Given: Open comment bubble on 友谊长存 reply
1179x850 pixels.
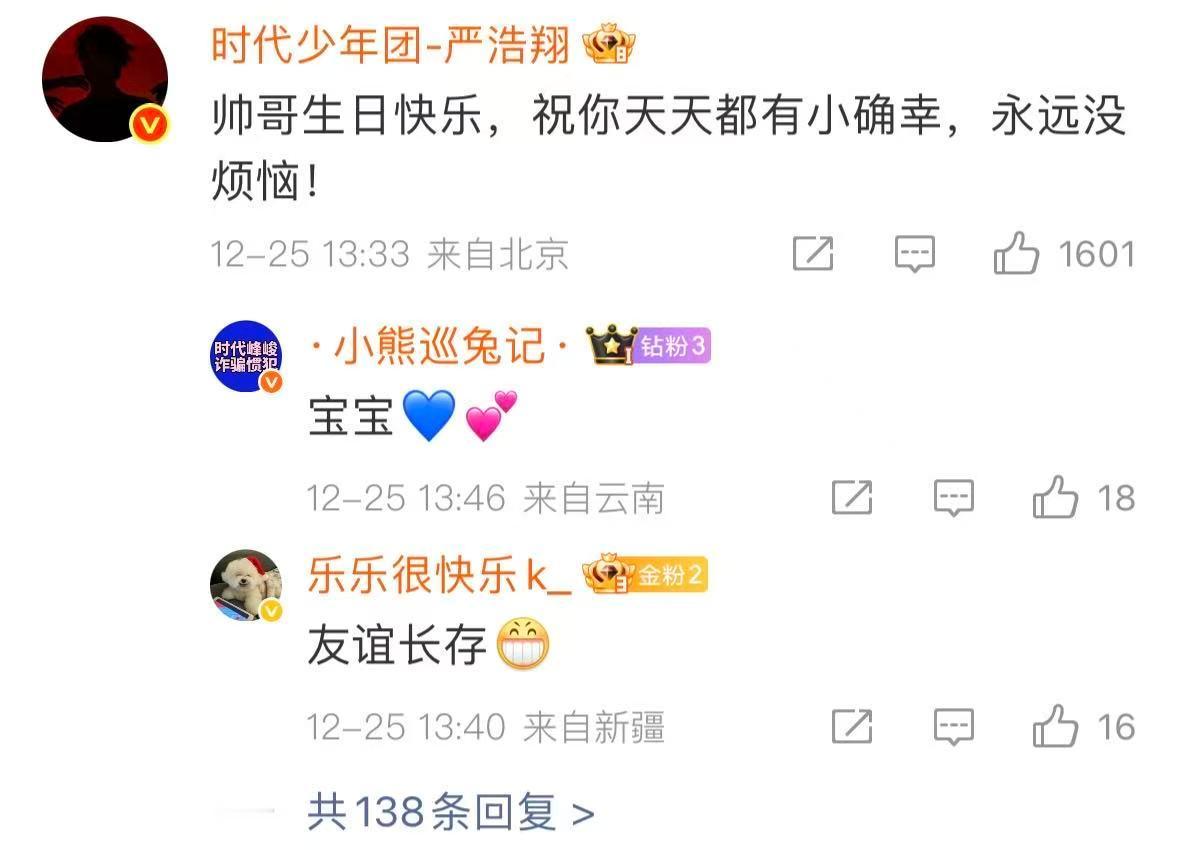Looking at the screenshot, I should point(953,727).
